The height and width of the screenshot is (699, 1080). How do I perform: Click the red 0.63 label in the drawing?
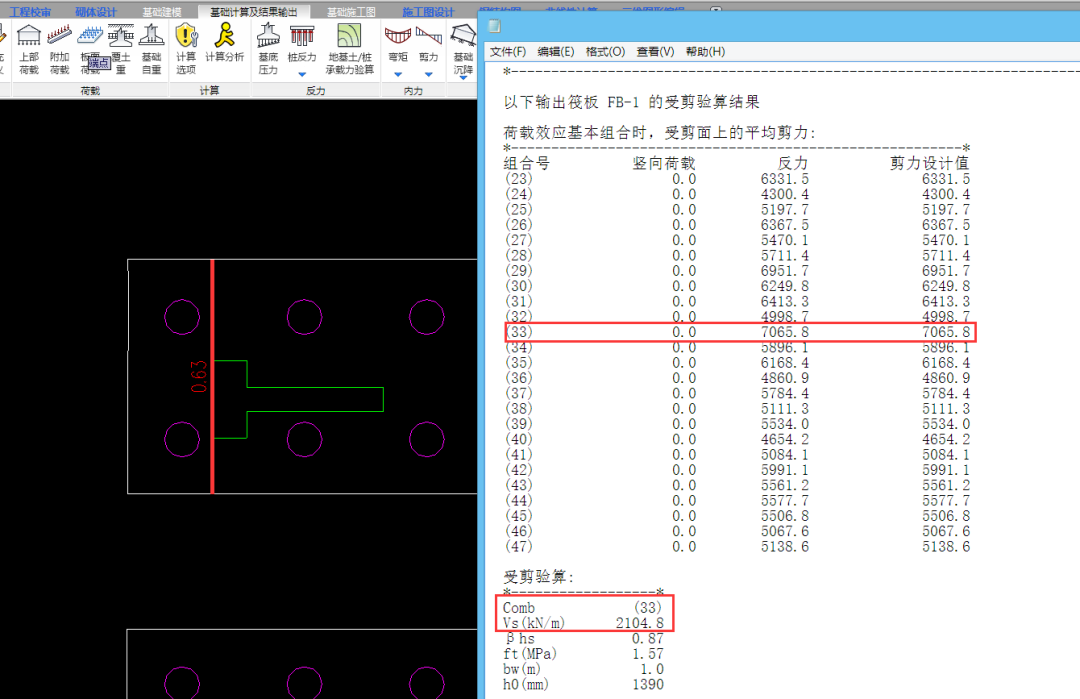click(x=199, y=377)
